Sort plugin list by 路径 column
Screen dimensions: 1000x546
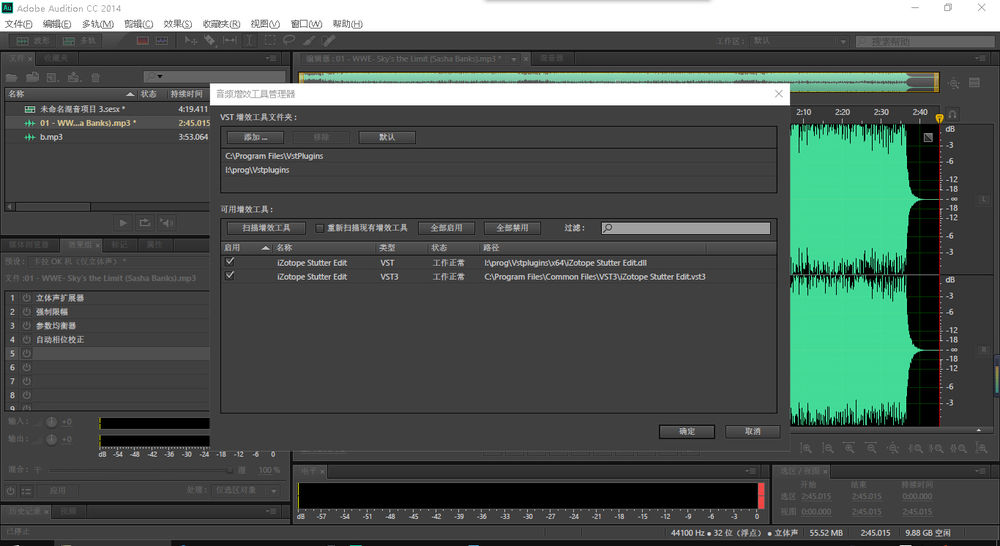[x=593, y=247]
